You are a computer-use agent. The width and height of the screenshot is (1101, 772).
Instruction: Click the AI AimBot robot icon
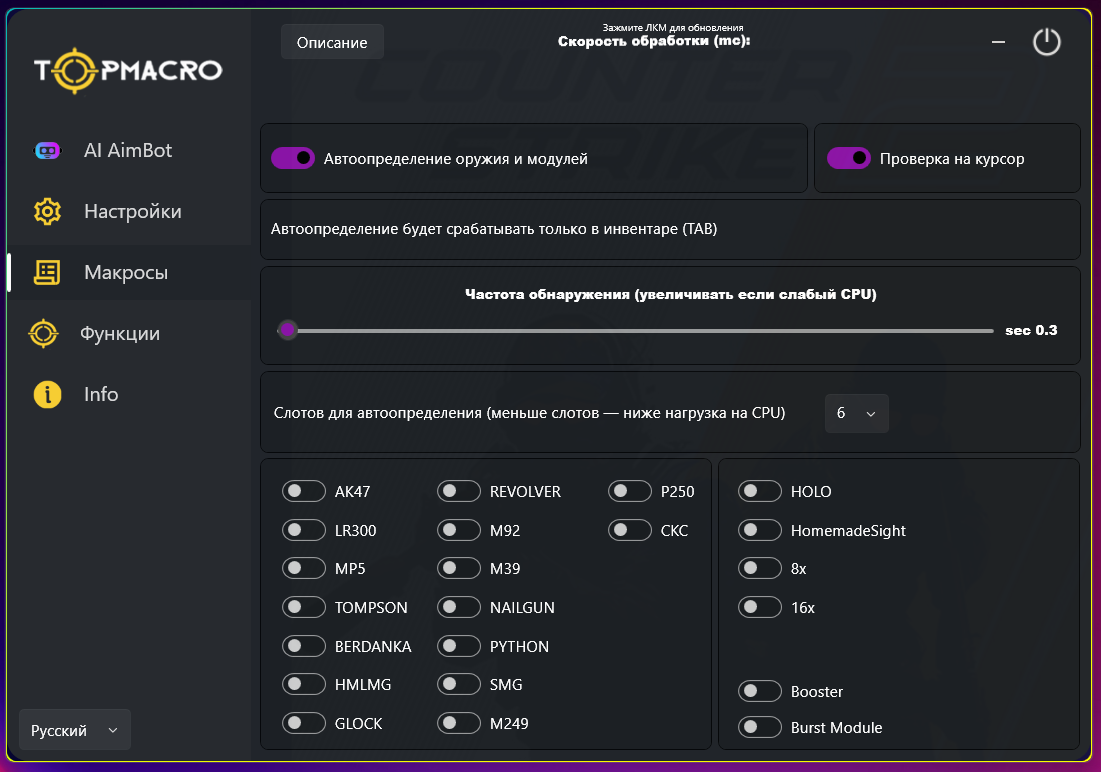coord(47,151)
